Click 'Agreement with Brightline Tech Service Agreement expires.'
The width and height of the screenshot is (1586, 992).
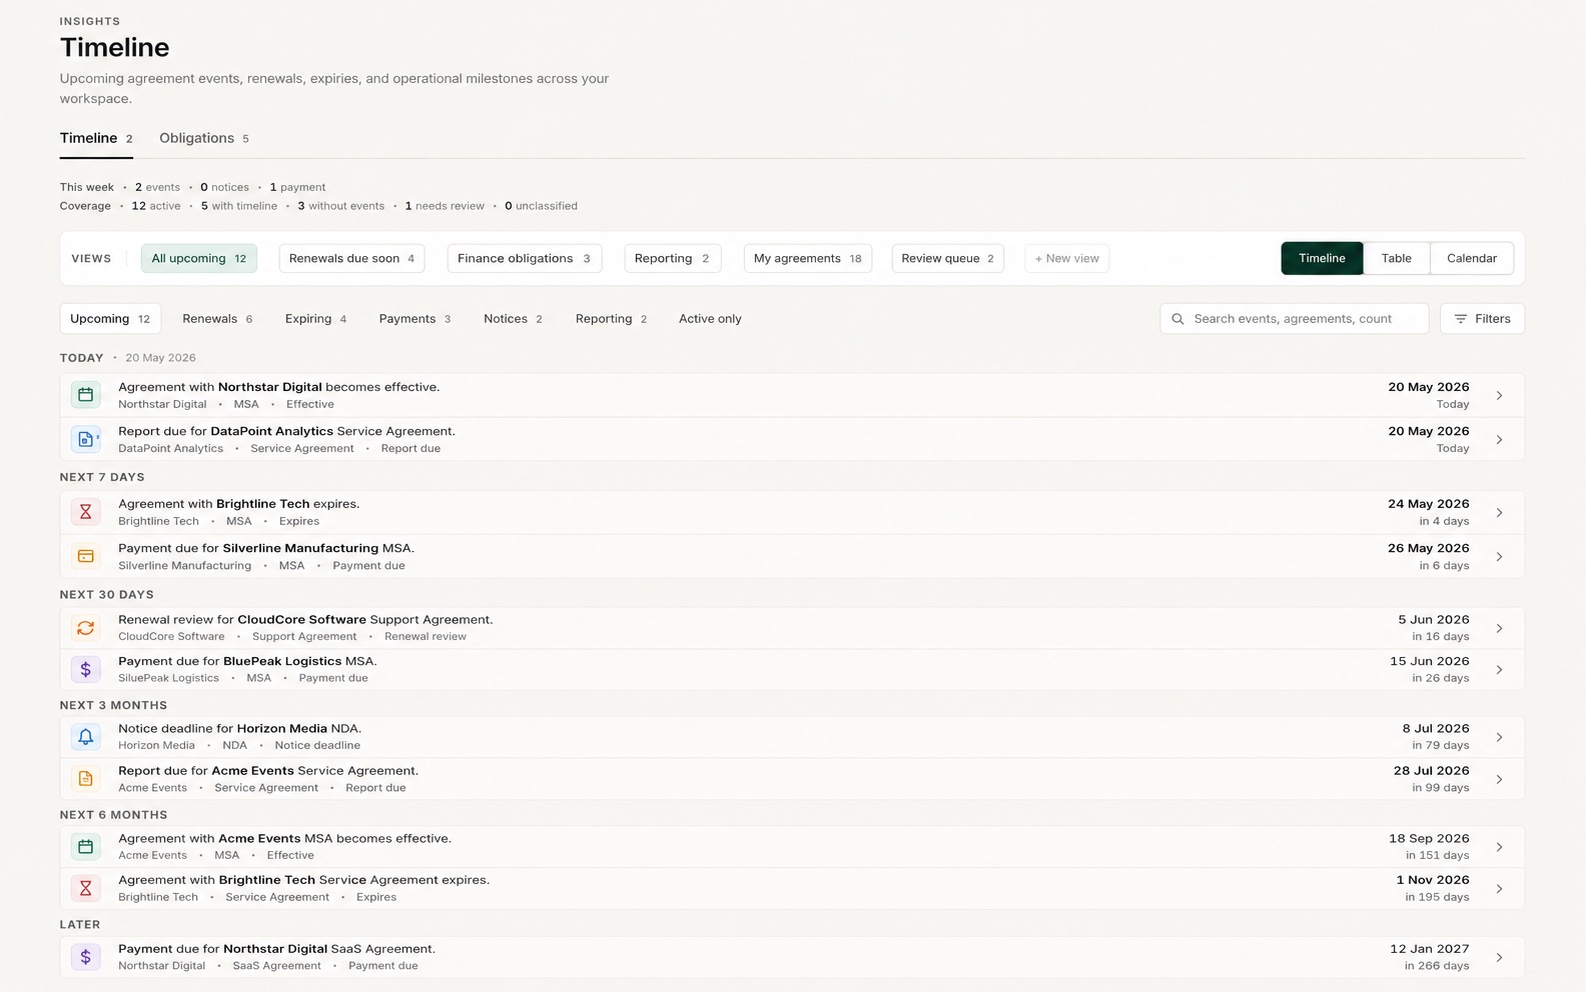coord(304,880)
